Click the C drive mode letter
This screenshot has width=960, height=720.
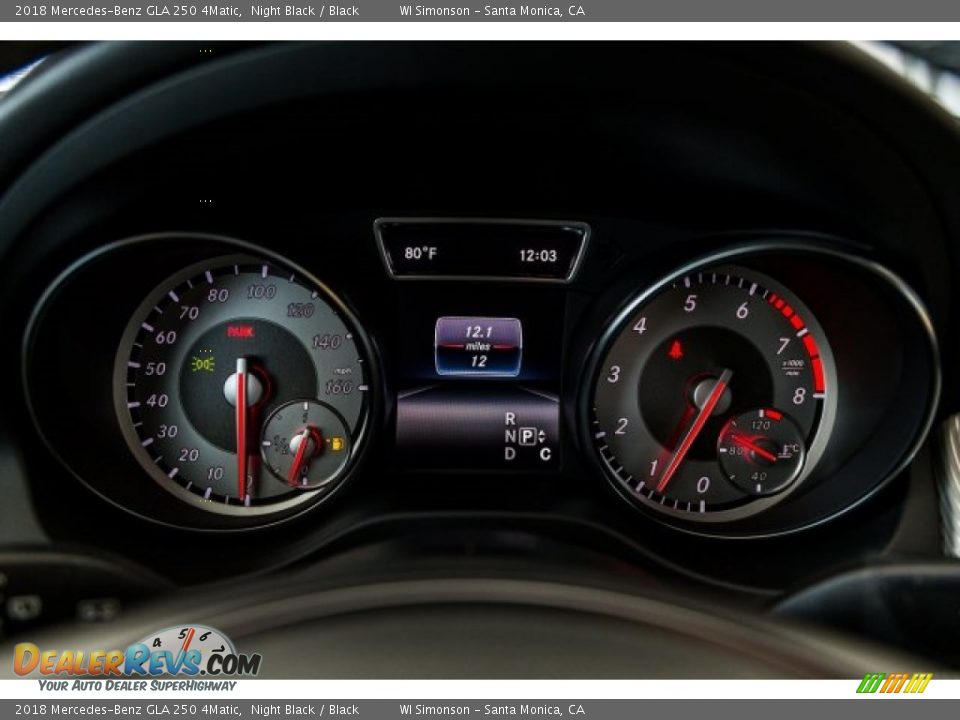(x=545, y=454)
